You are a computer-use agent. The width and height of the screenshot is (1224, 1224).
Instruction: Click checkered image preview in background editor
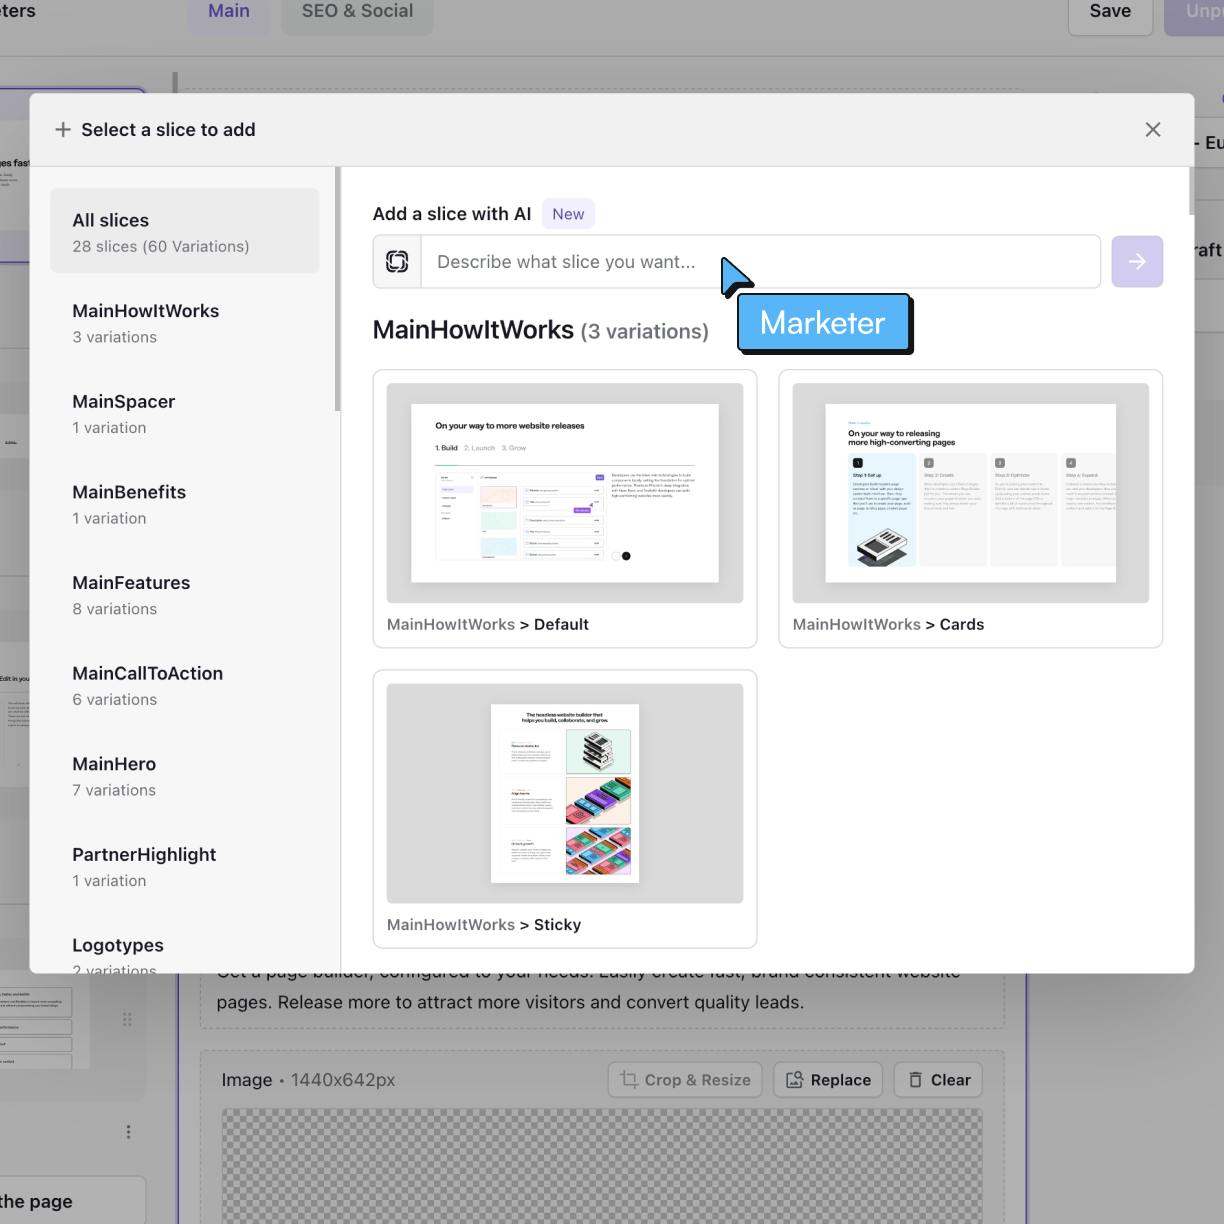click(602, 1166)
